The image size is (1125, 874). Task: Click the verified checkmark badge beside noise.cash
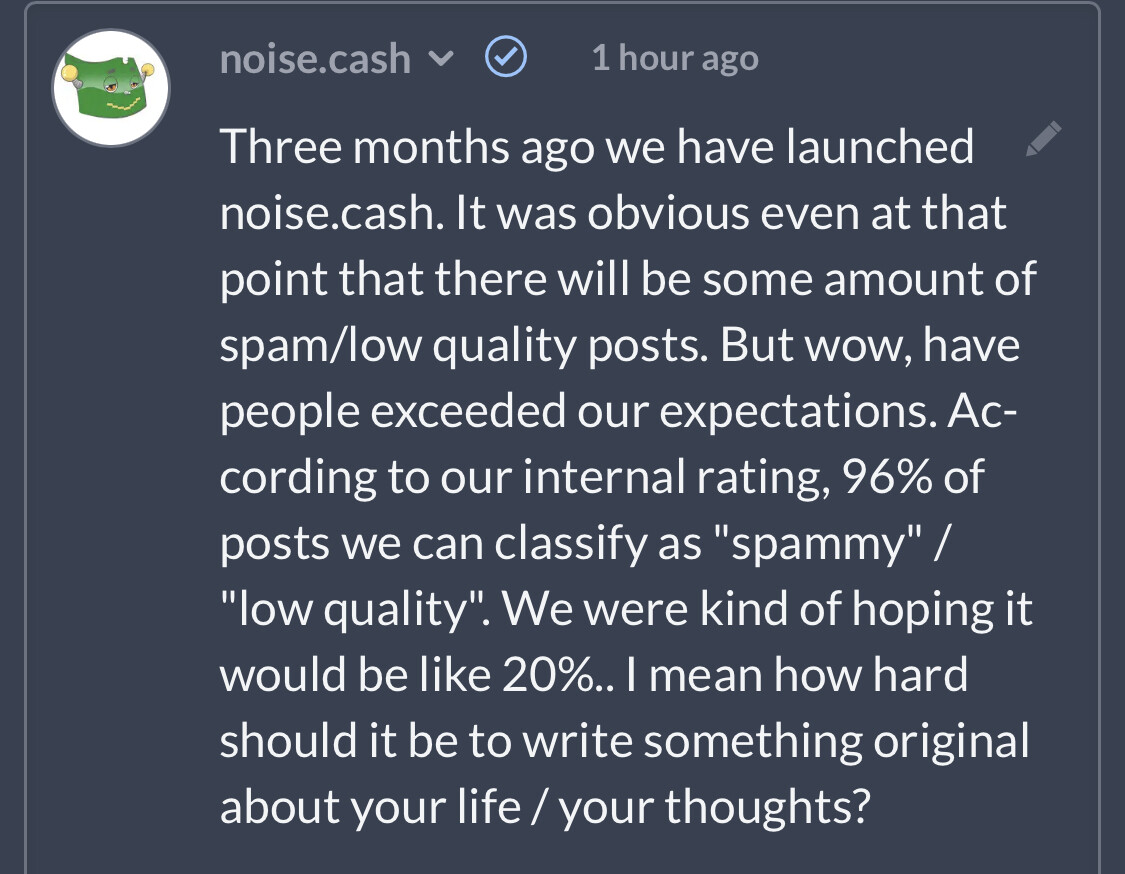point(506,57)
